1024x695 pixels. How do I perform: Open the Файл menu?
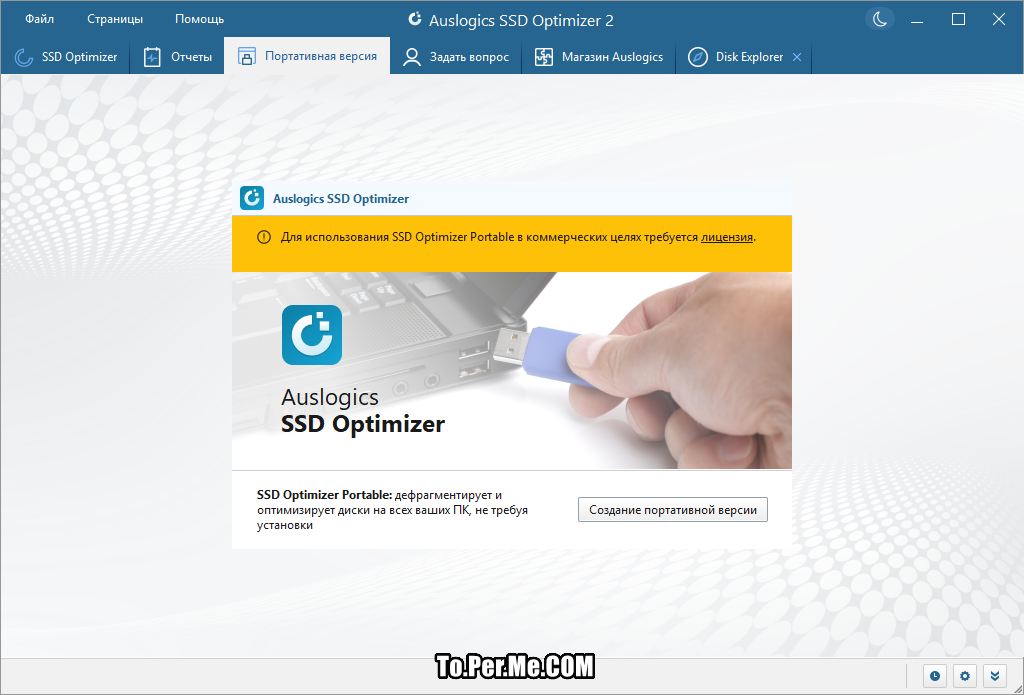[39, 19]
